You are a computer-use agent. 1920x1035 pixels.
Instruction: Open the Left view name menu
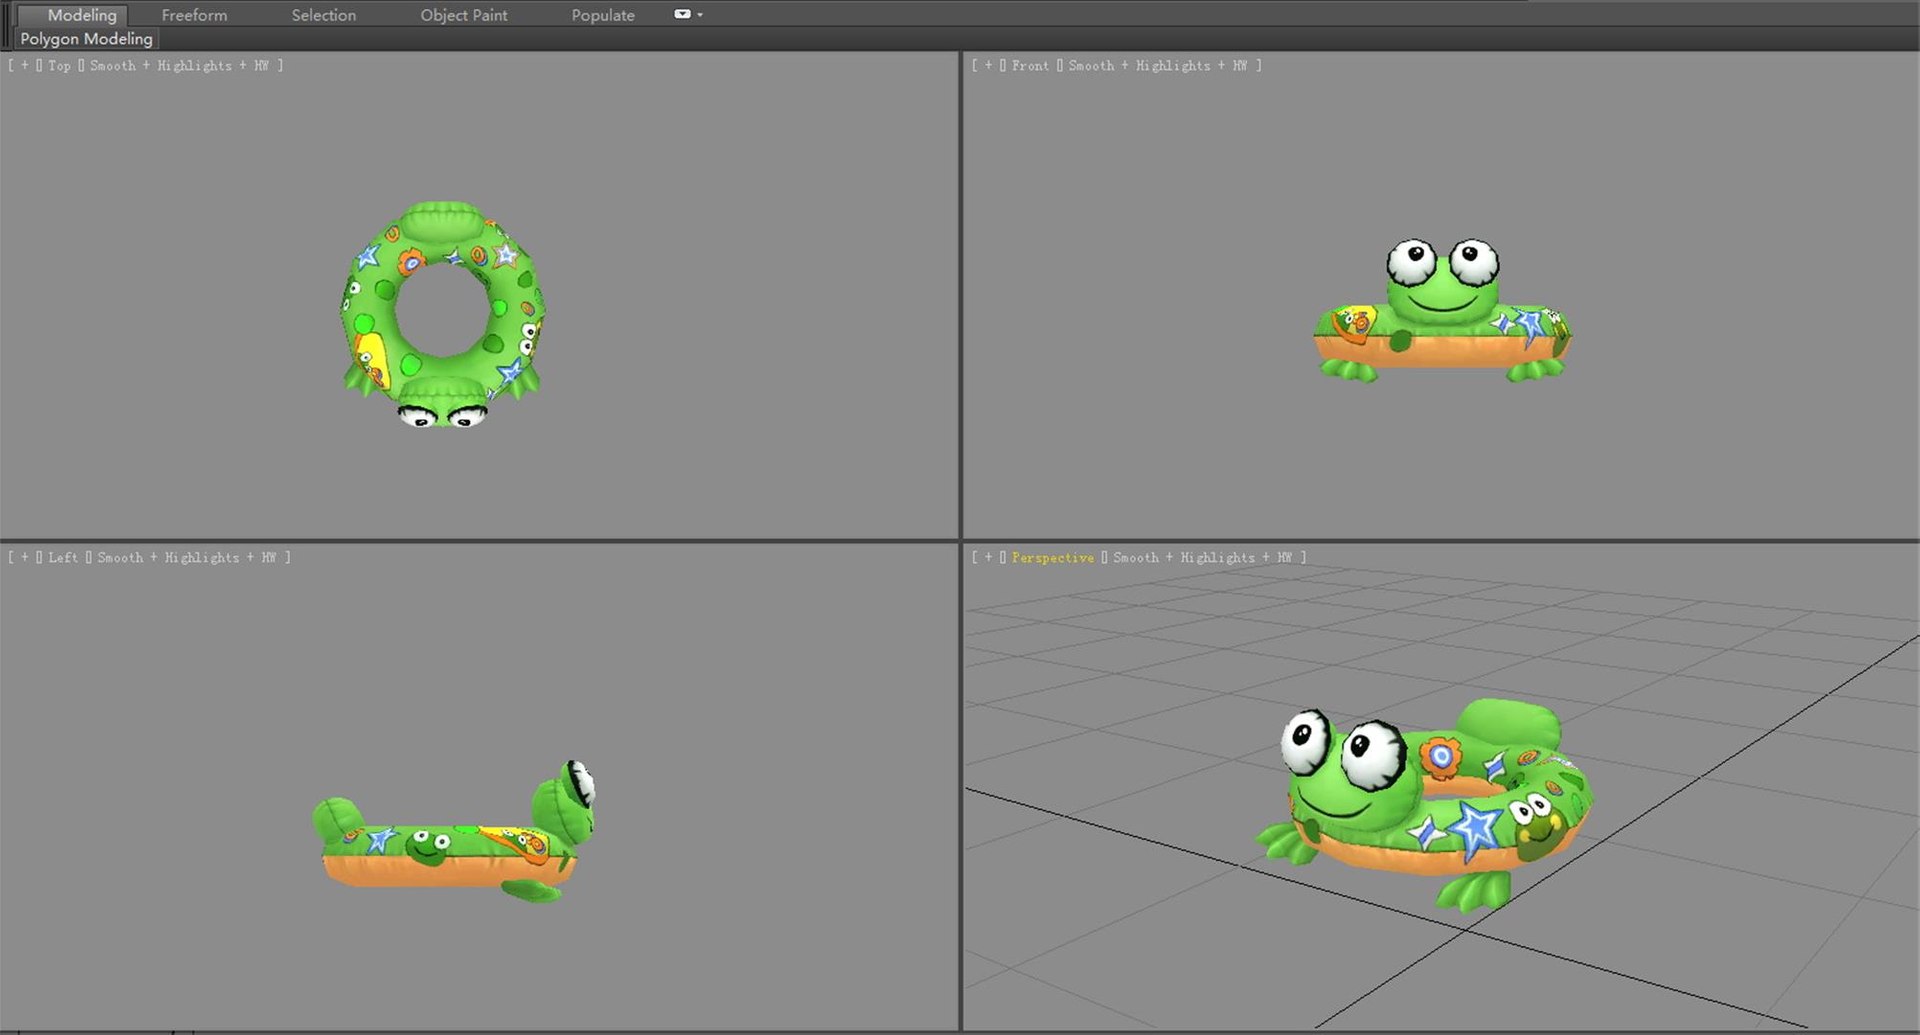click(x=63, y=557)
